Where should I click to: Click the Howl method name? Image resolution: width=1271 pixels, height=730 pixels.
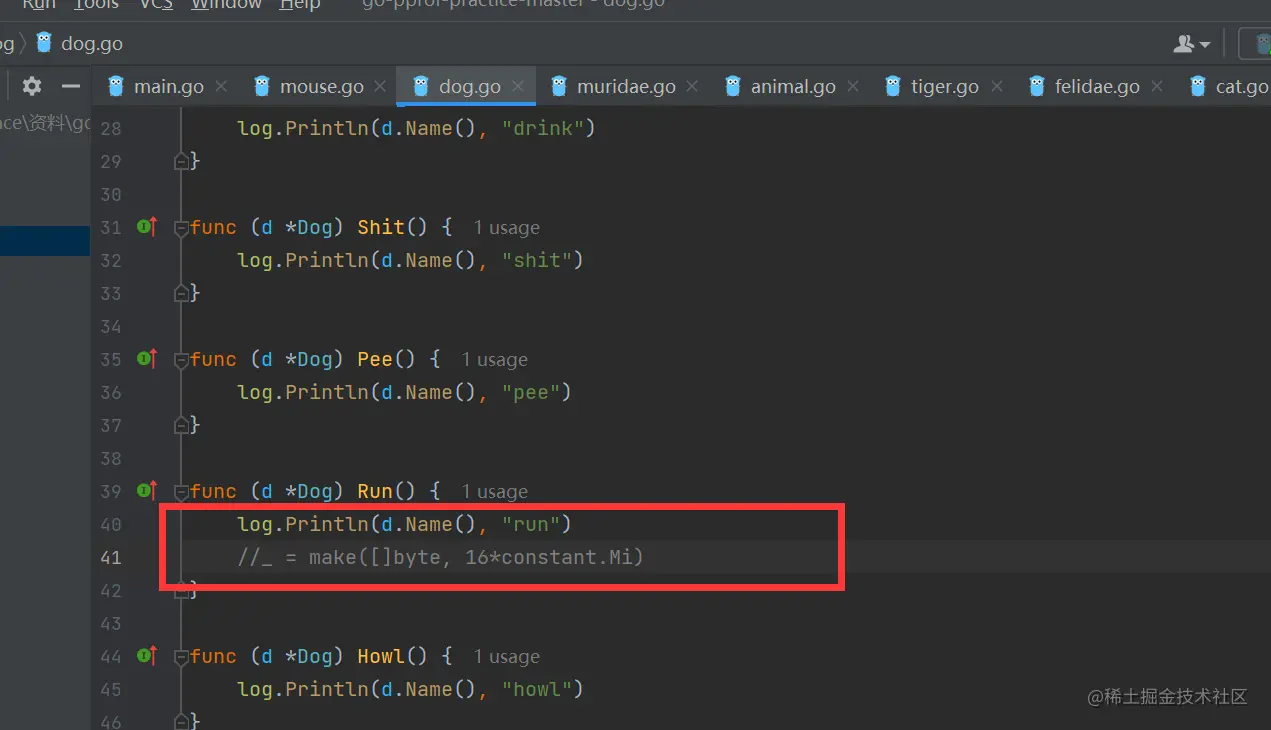tap(381, 656)
